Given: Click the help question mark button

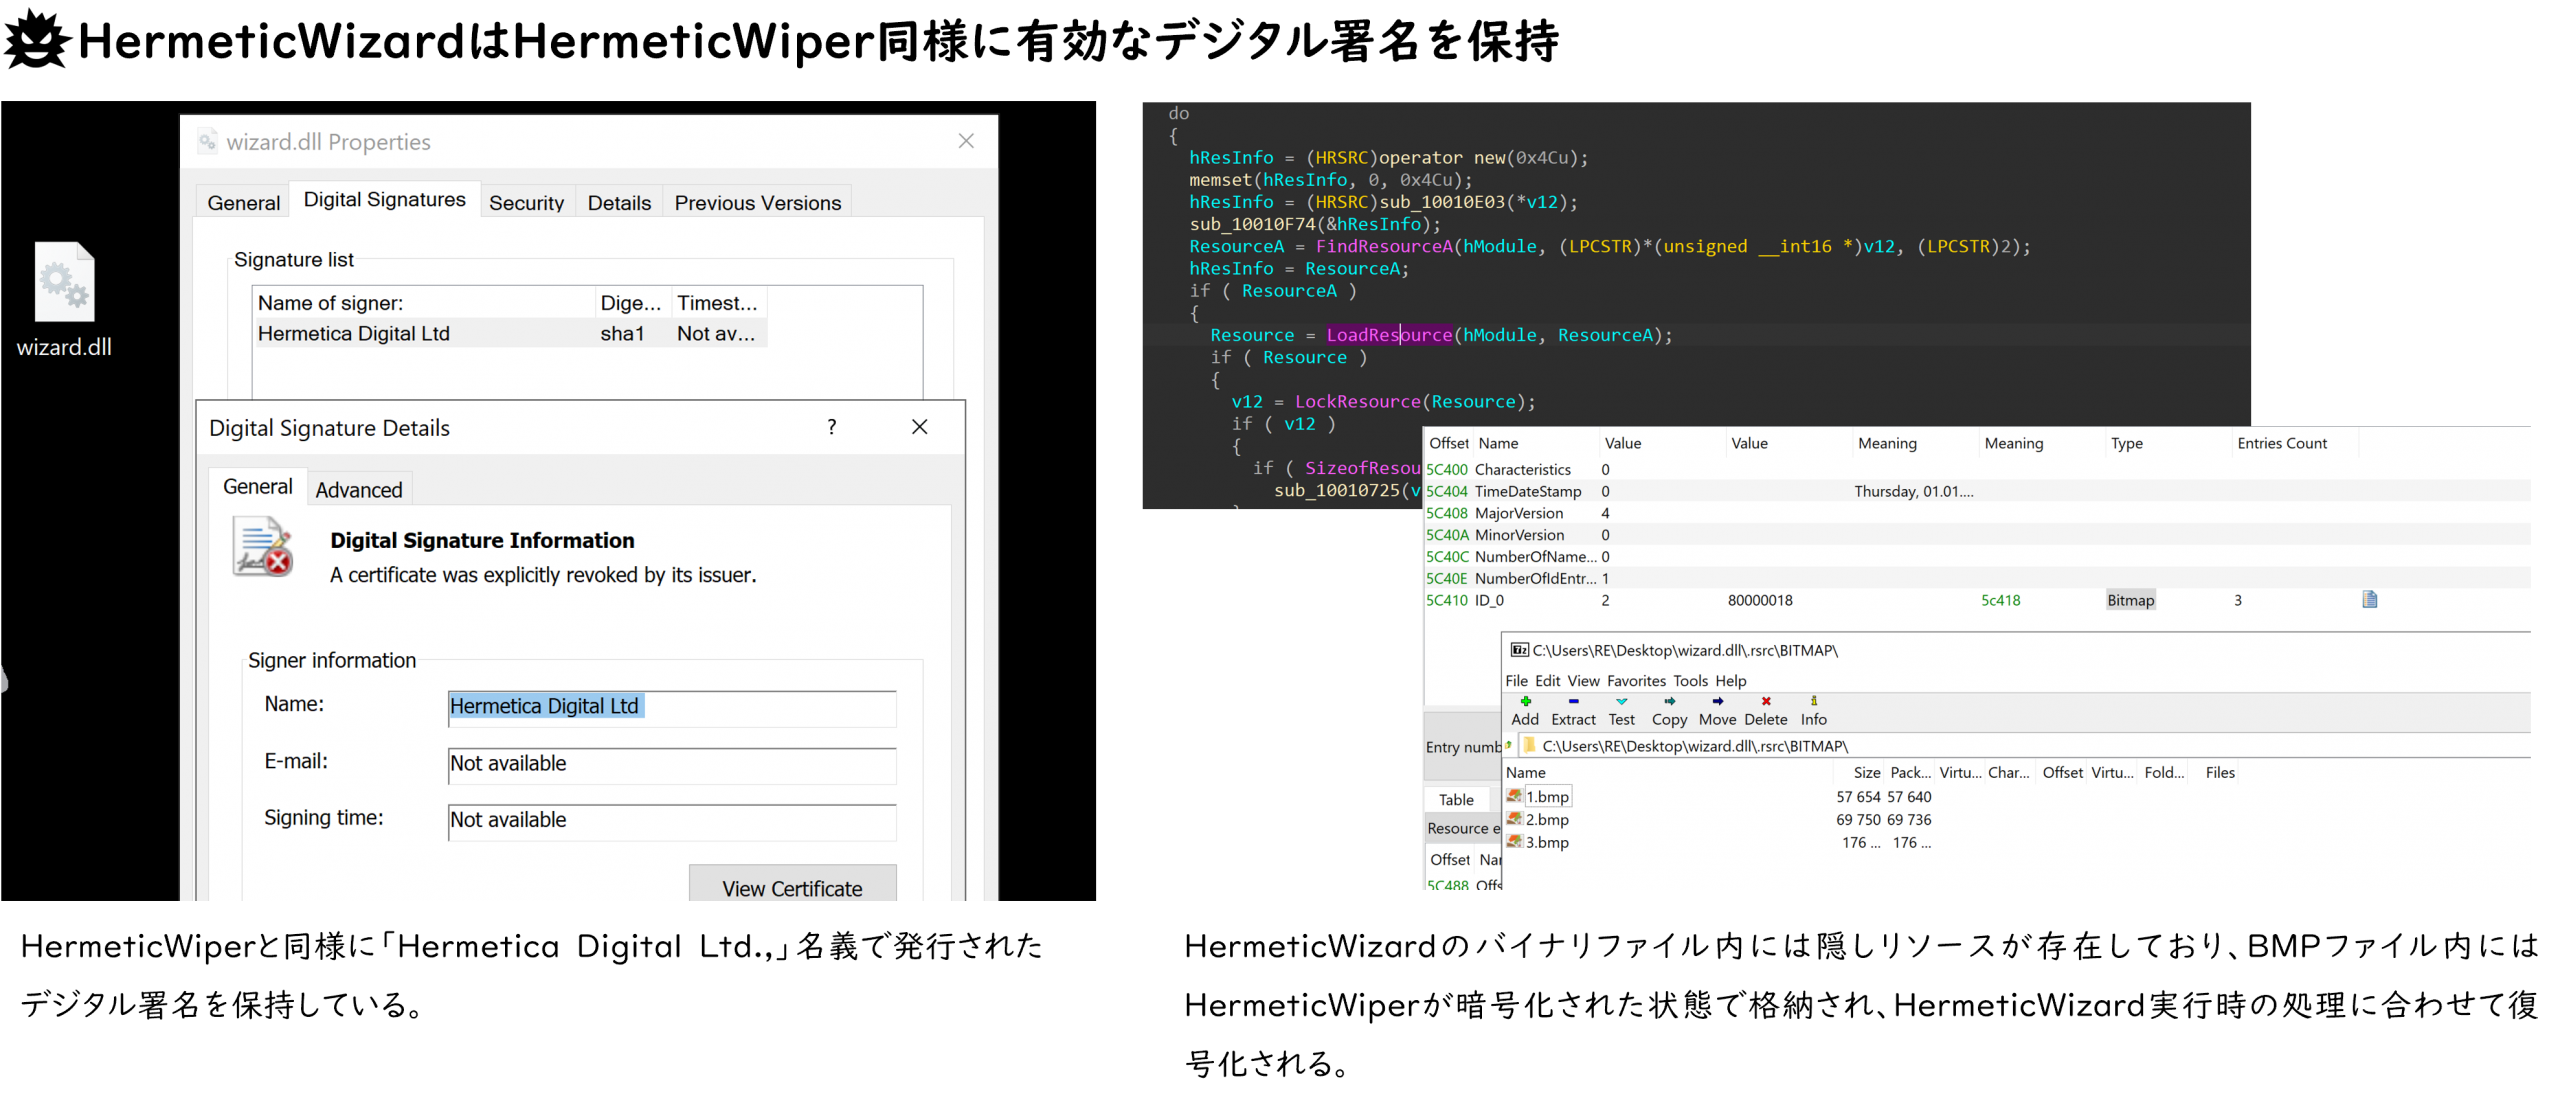Looking at the screenshot, I should (x=831, y=427).
